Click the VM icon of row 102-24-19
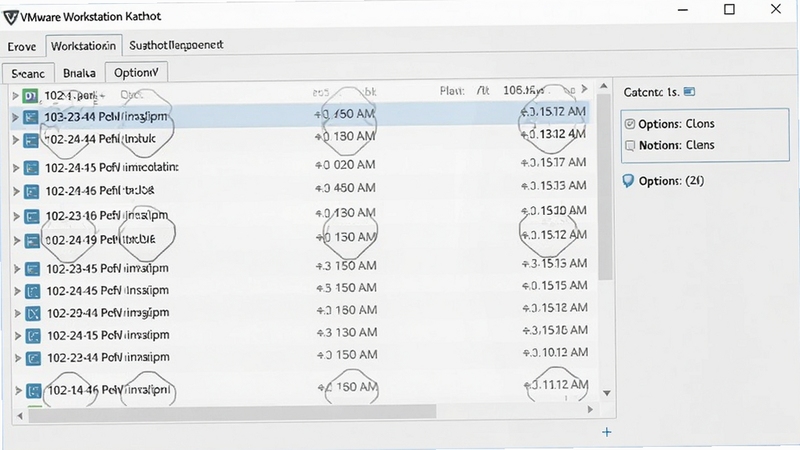Image resolution: width=800 pixels, height=450 pixels. point(32,240)
